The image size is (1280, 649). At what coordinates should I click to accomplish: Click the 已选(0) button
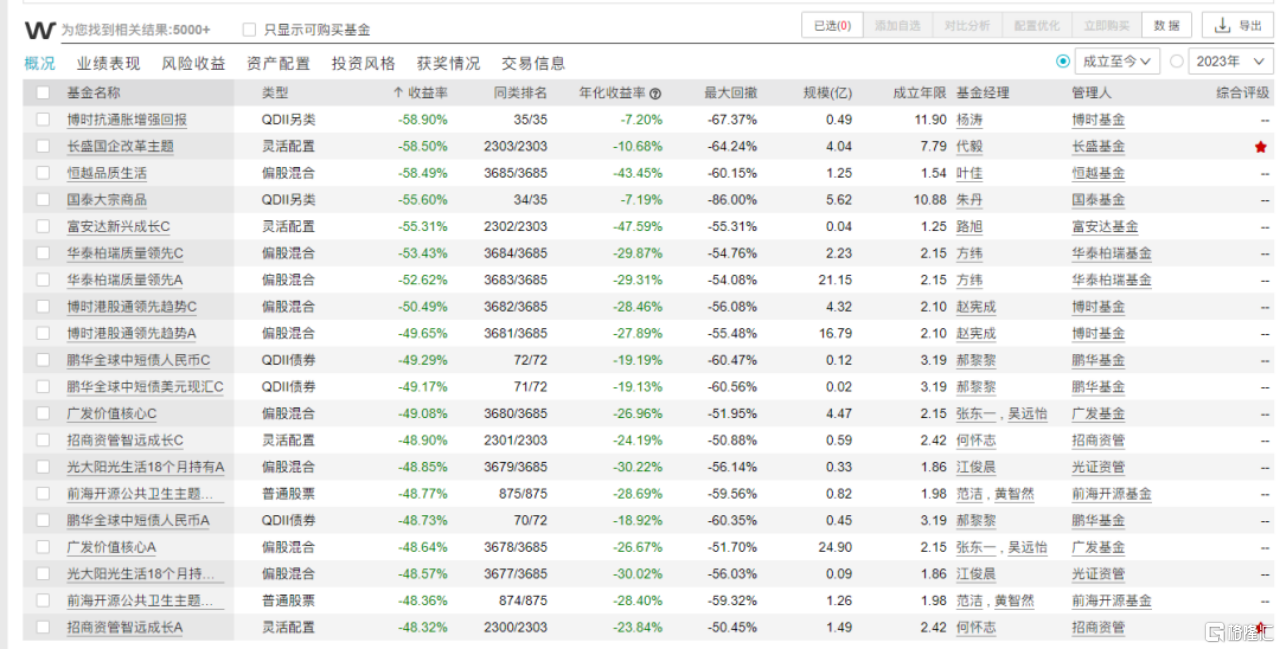pos(832,26)
